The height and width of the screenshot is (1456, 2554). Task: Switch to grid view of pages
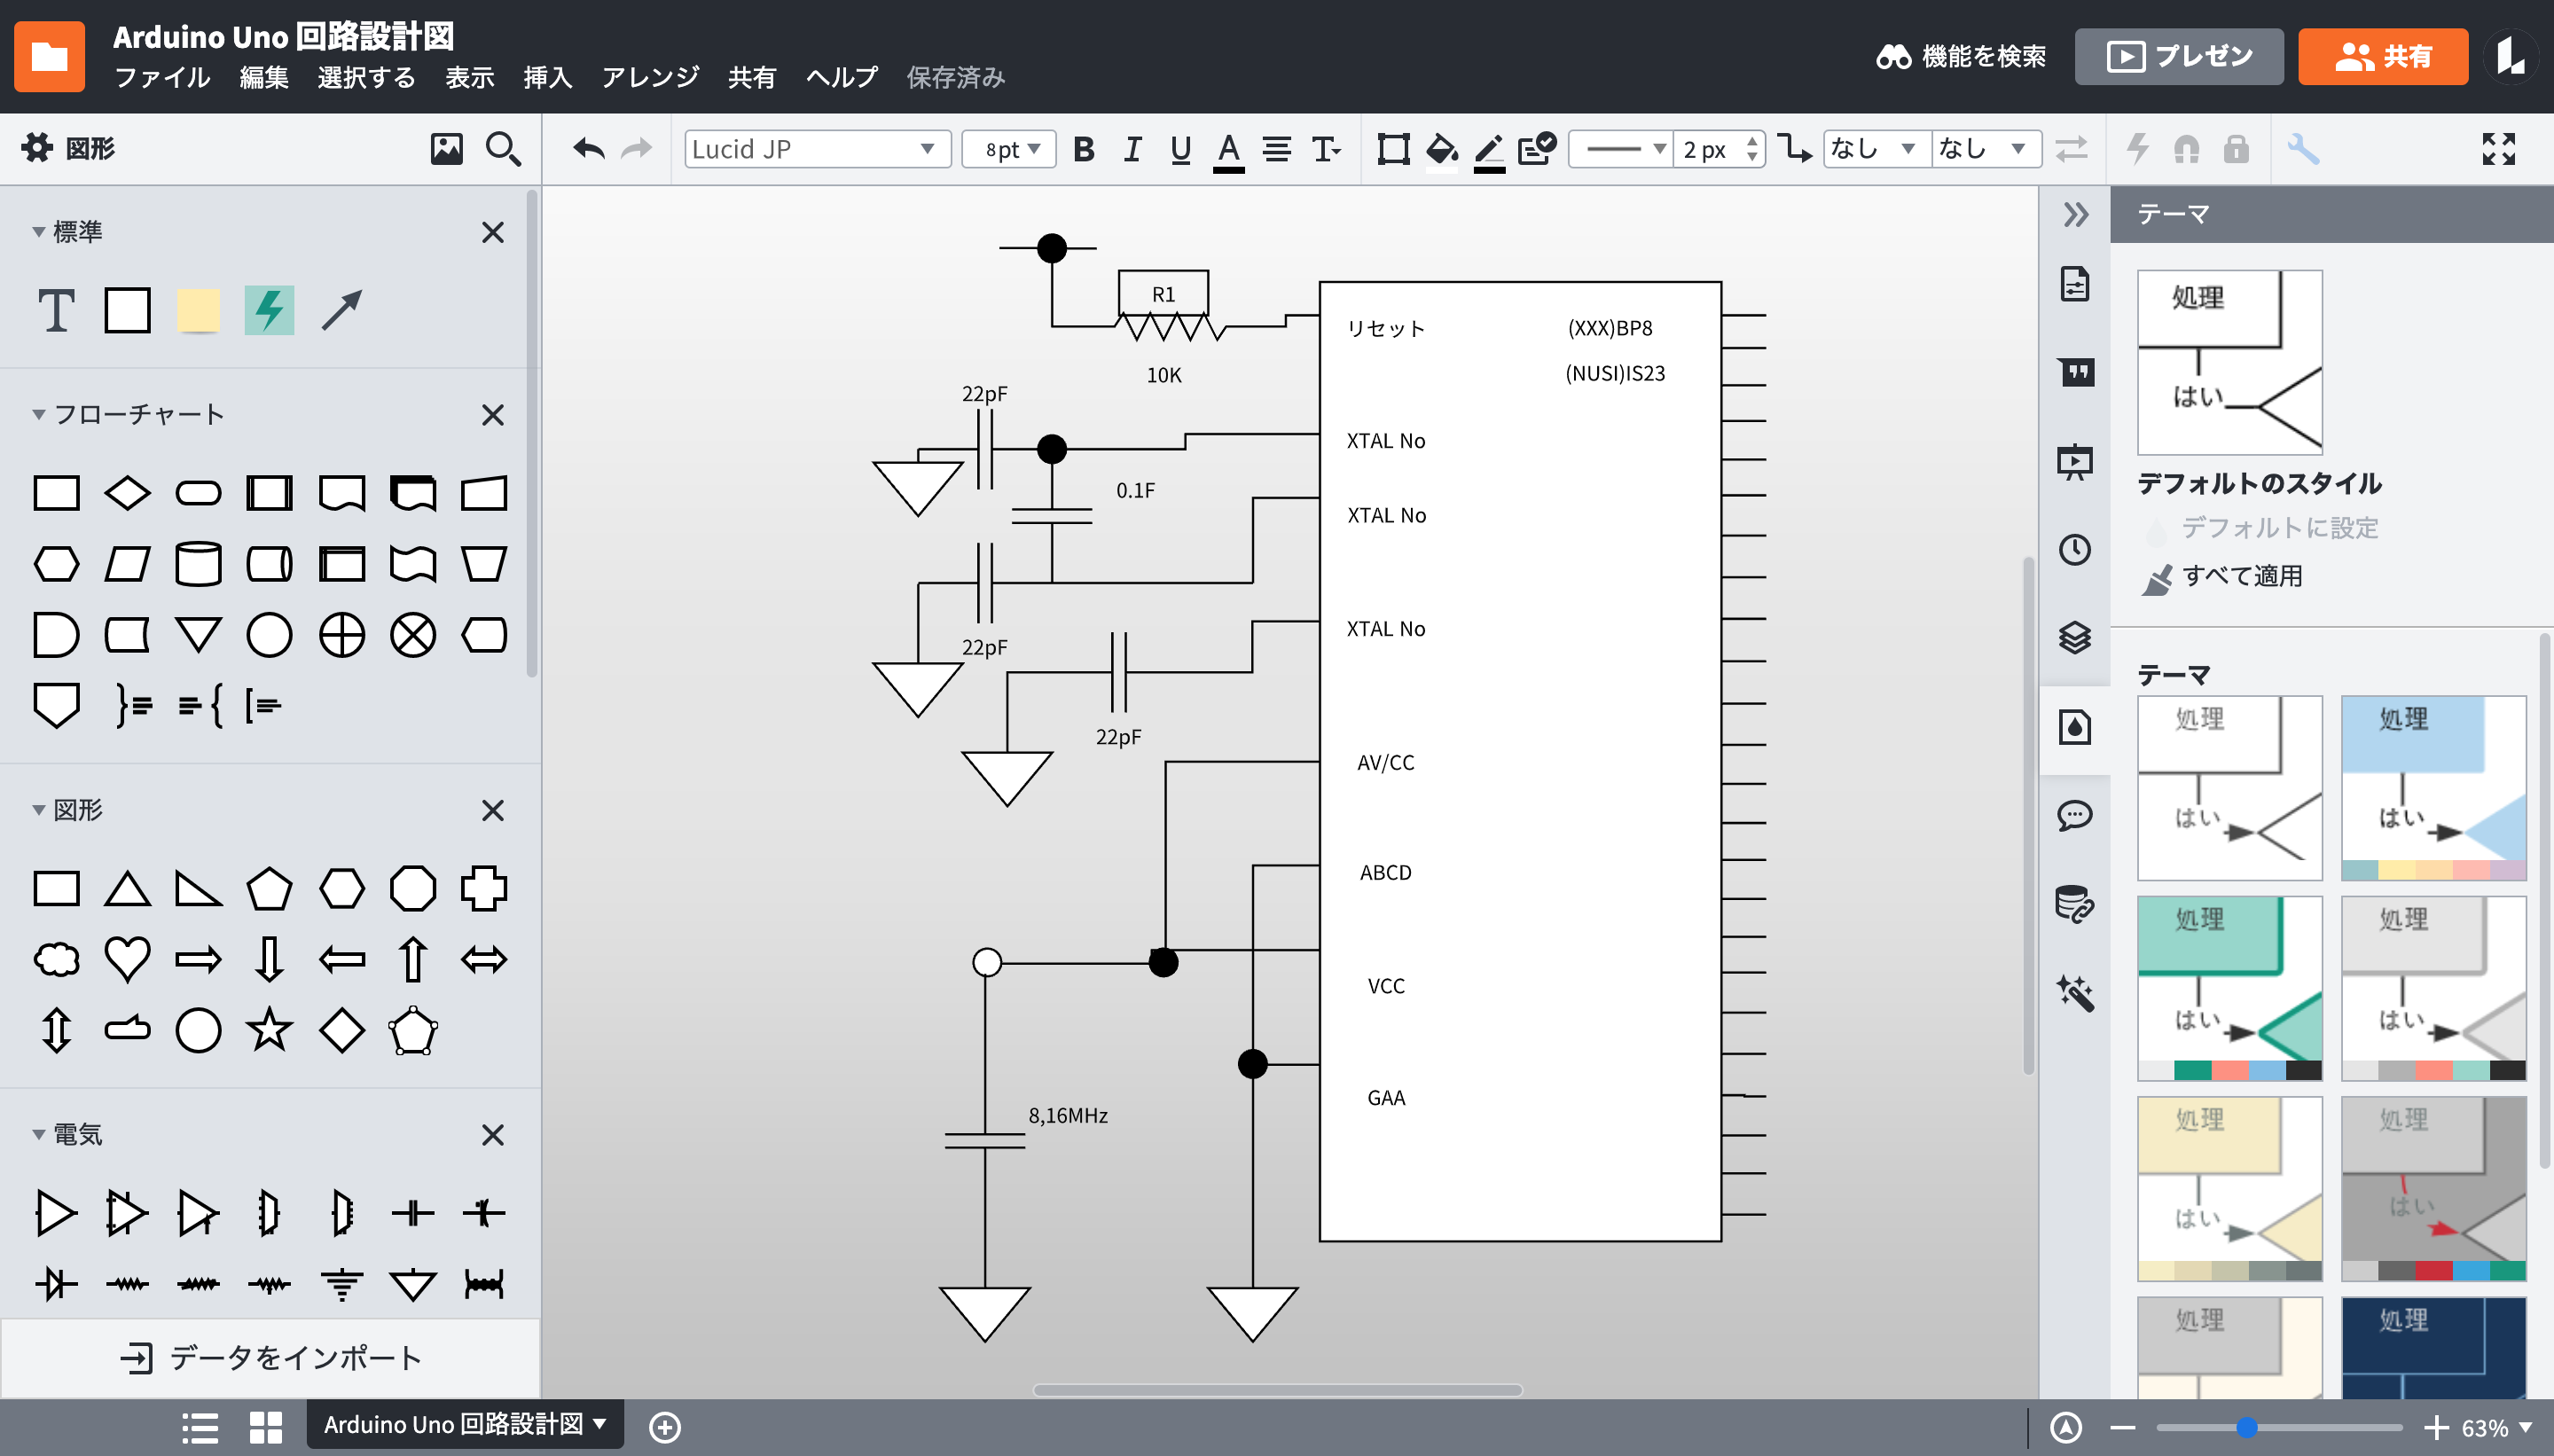click(x=265, y=1427)
